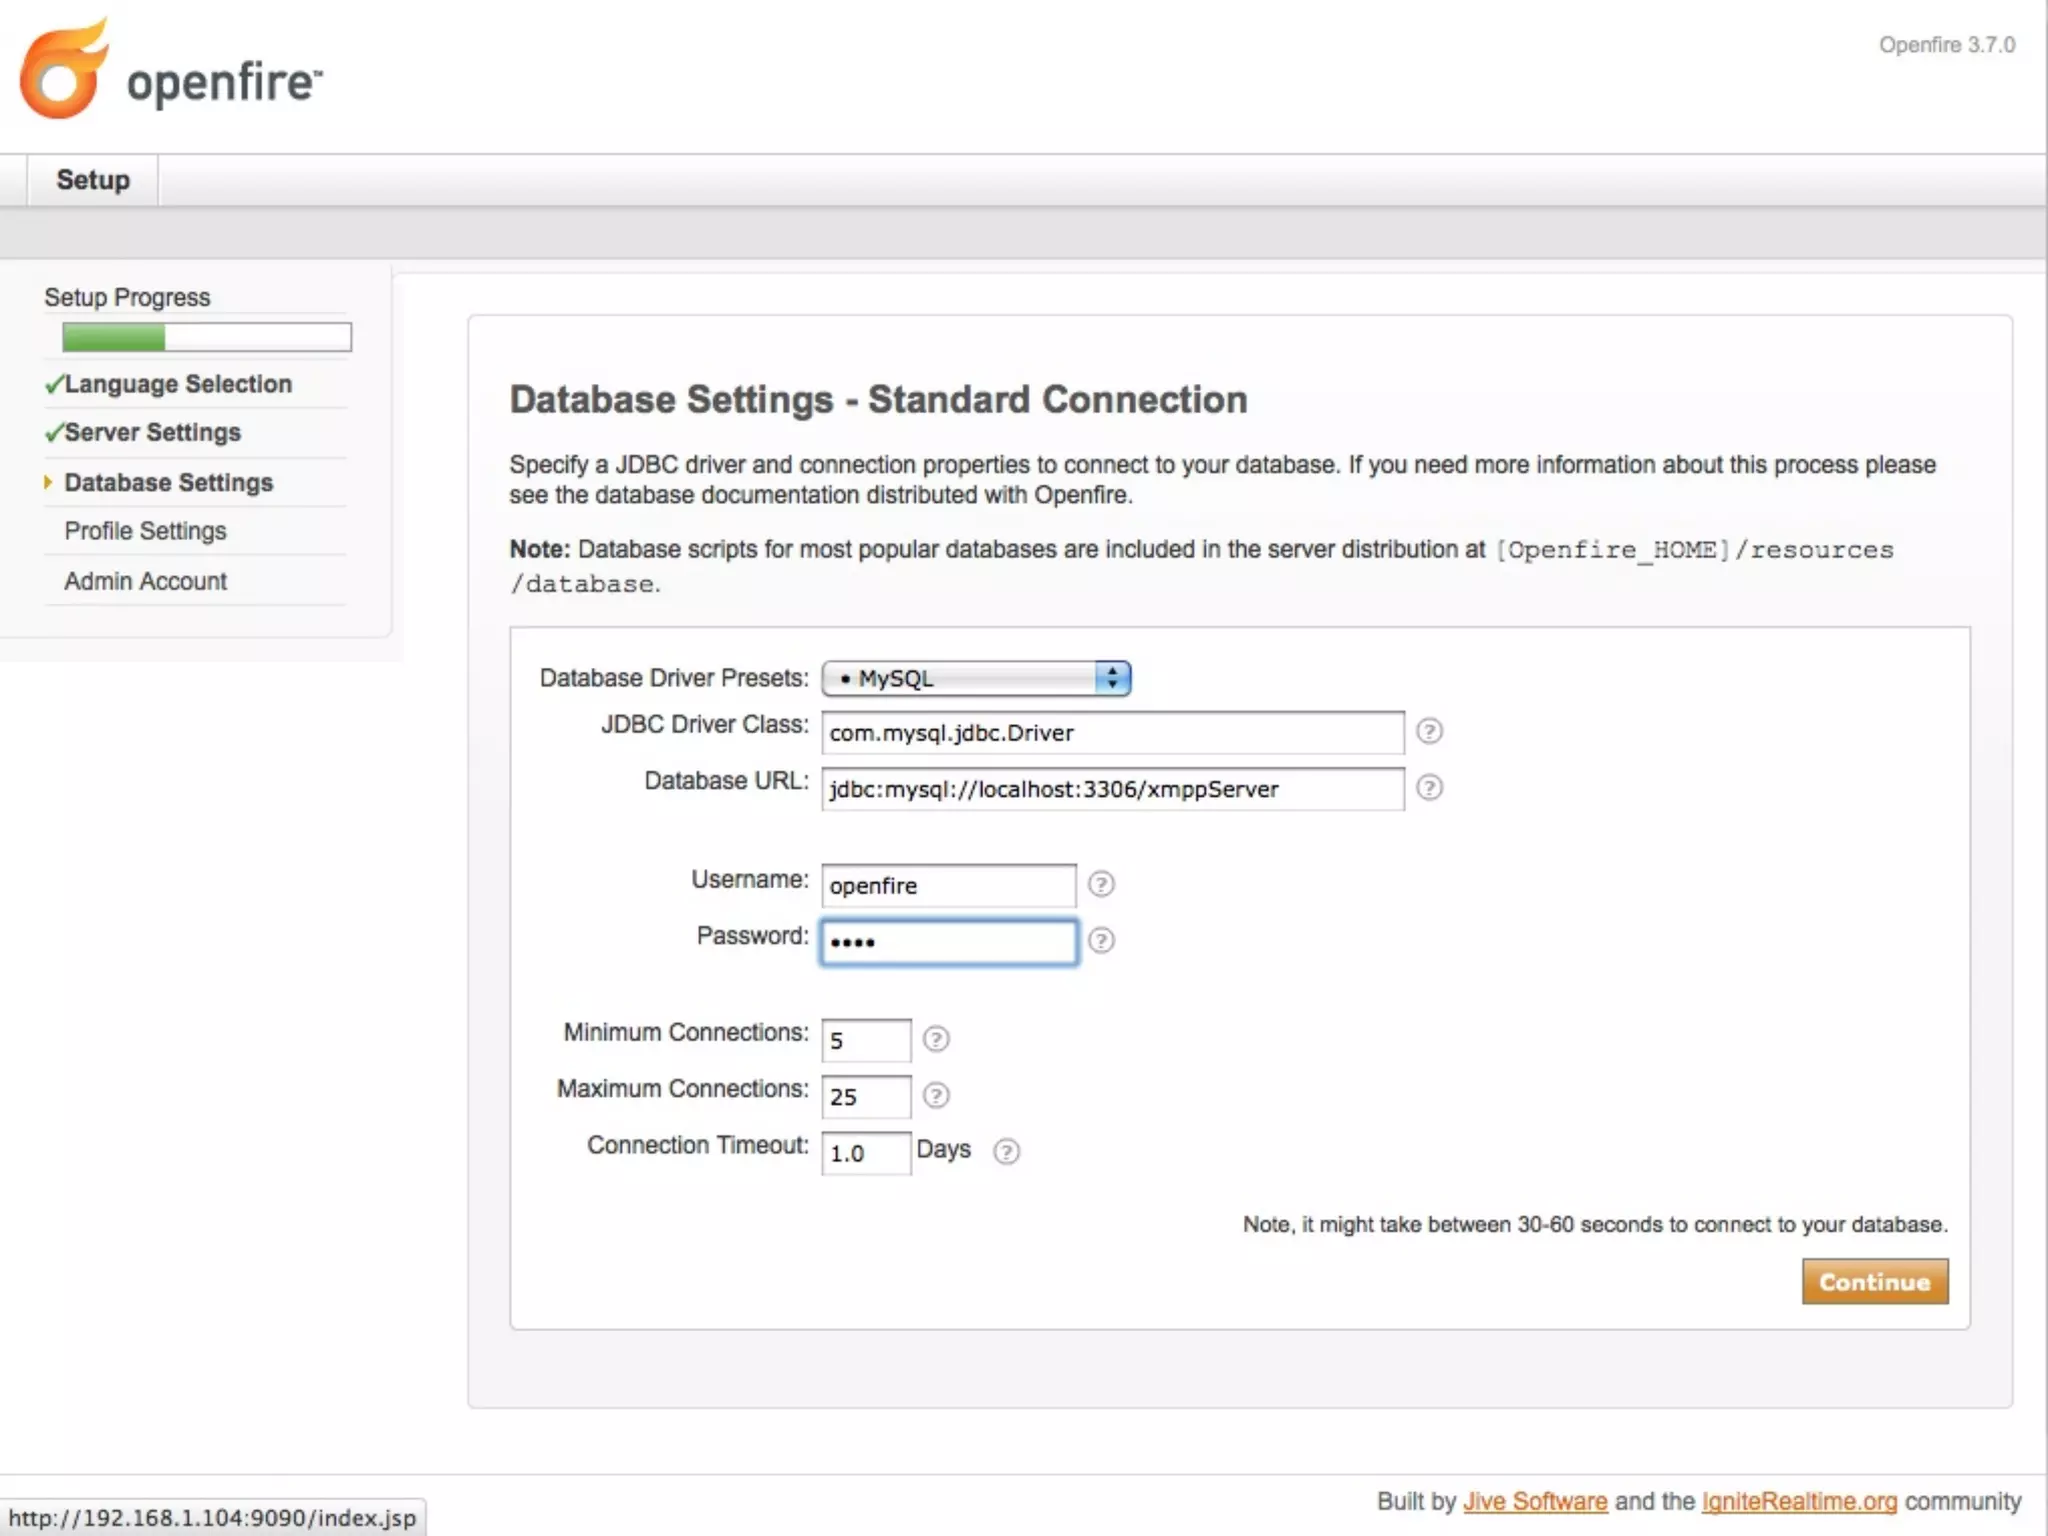This screenshot has height=1536, width=2048.
Task: Click help icon next to Password field
Action: [x=1101, y=941]
